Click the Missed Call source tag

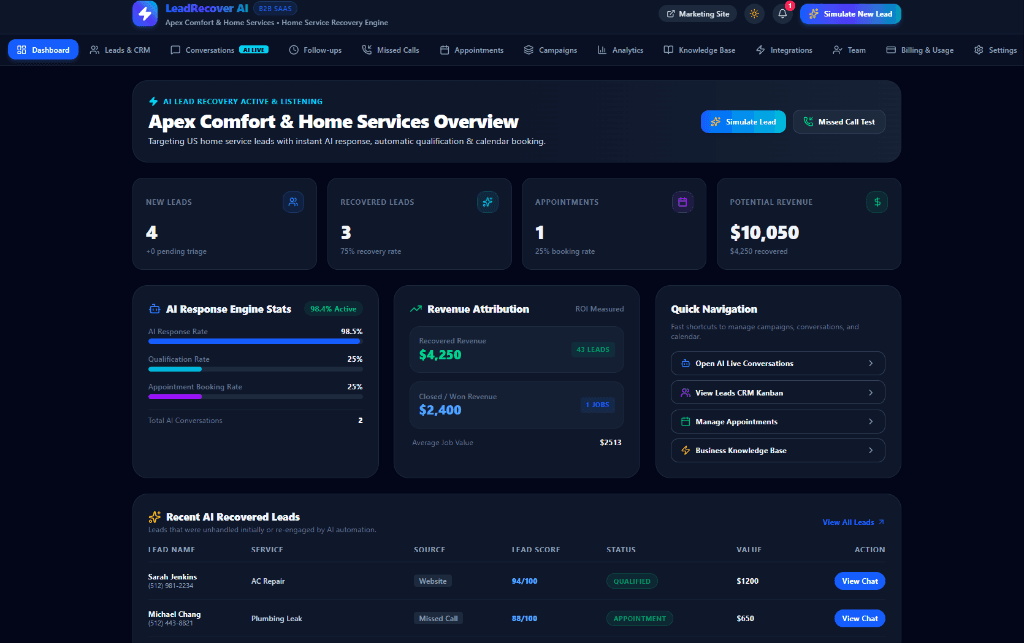[438, 618]
